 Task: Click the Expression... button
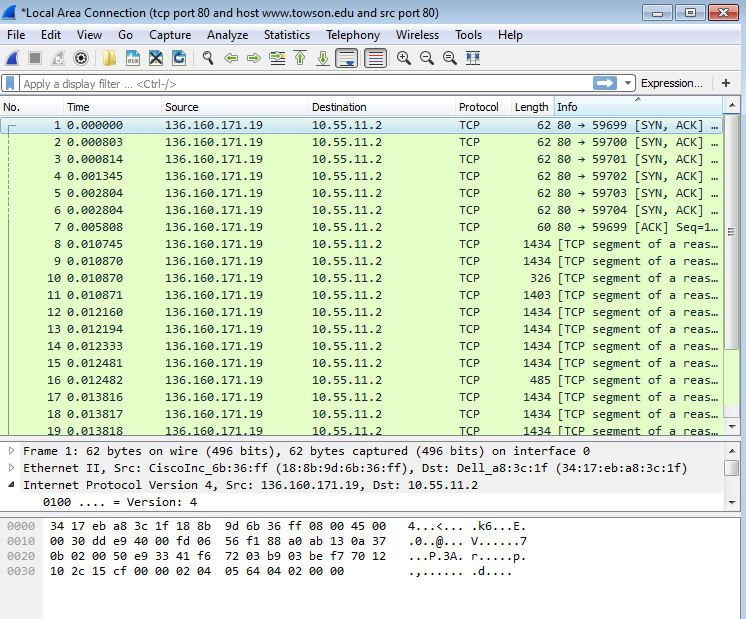(671, 83)
